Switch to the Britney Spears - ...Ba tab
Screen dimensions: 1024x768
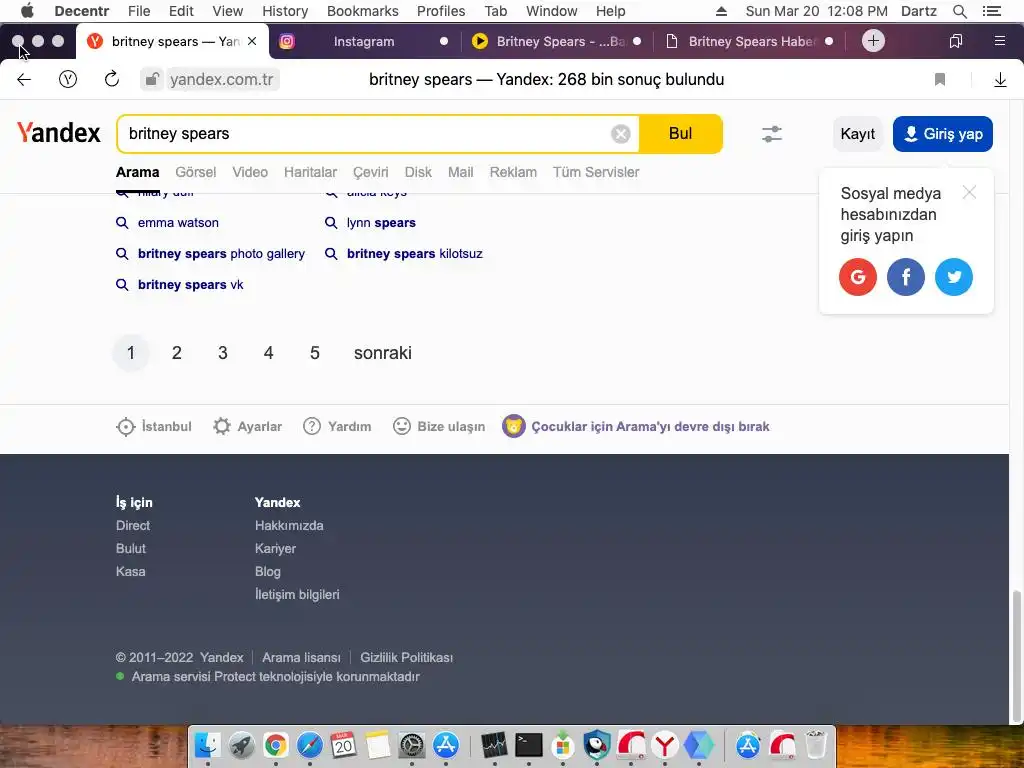557,41
